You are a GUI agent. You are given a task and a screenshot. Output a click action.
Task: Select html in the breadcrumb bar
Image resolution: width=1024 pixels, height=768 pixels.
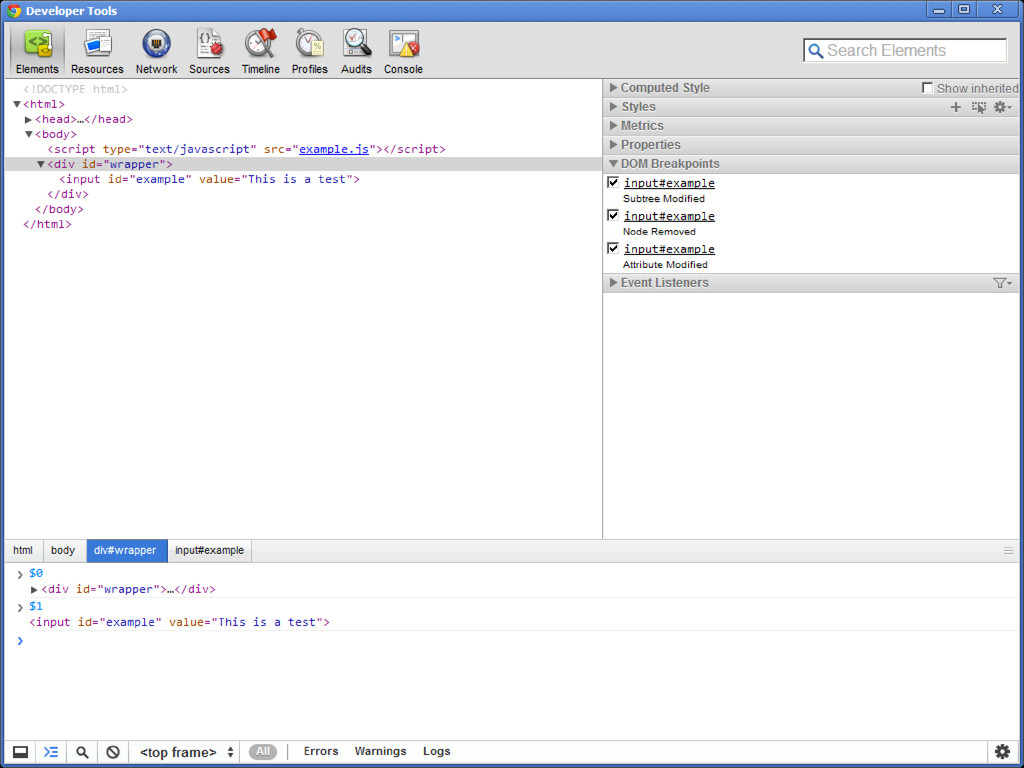pyautogui.click(x=23, y=551)
